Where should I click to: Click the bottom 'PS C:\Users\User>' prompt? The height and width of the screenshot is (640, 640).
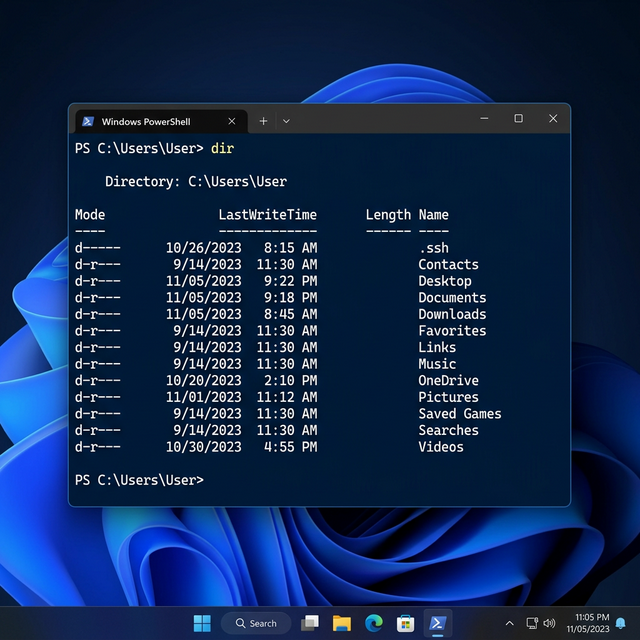point(139,480)
